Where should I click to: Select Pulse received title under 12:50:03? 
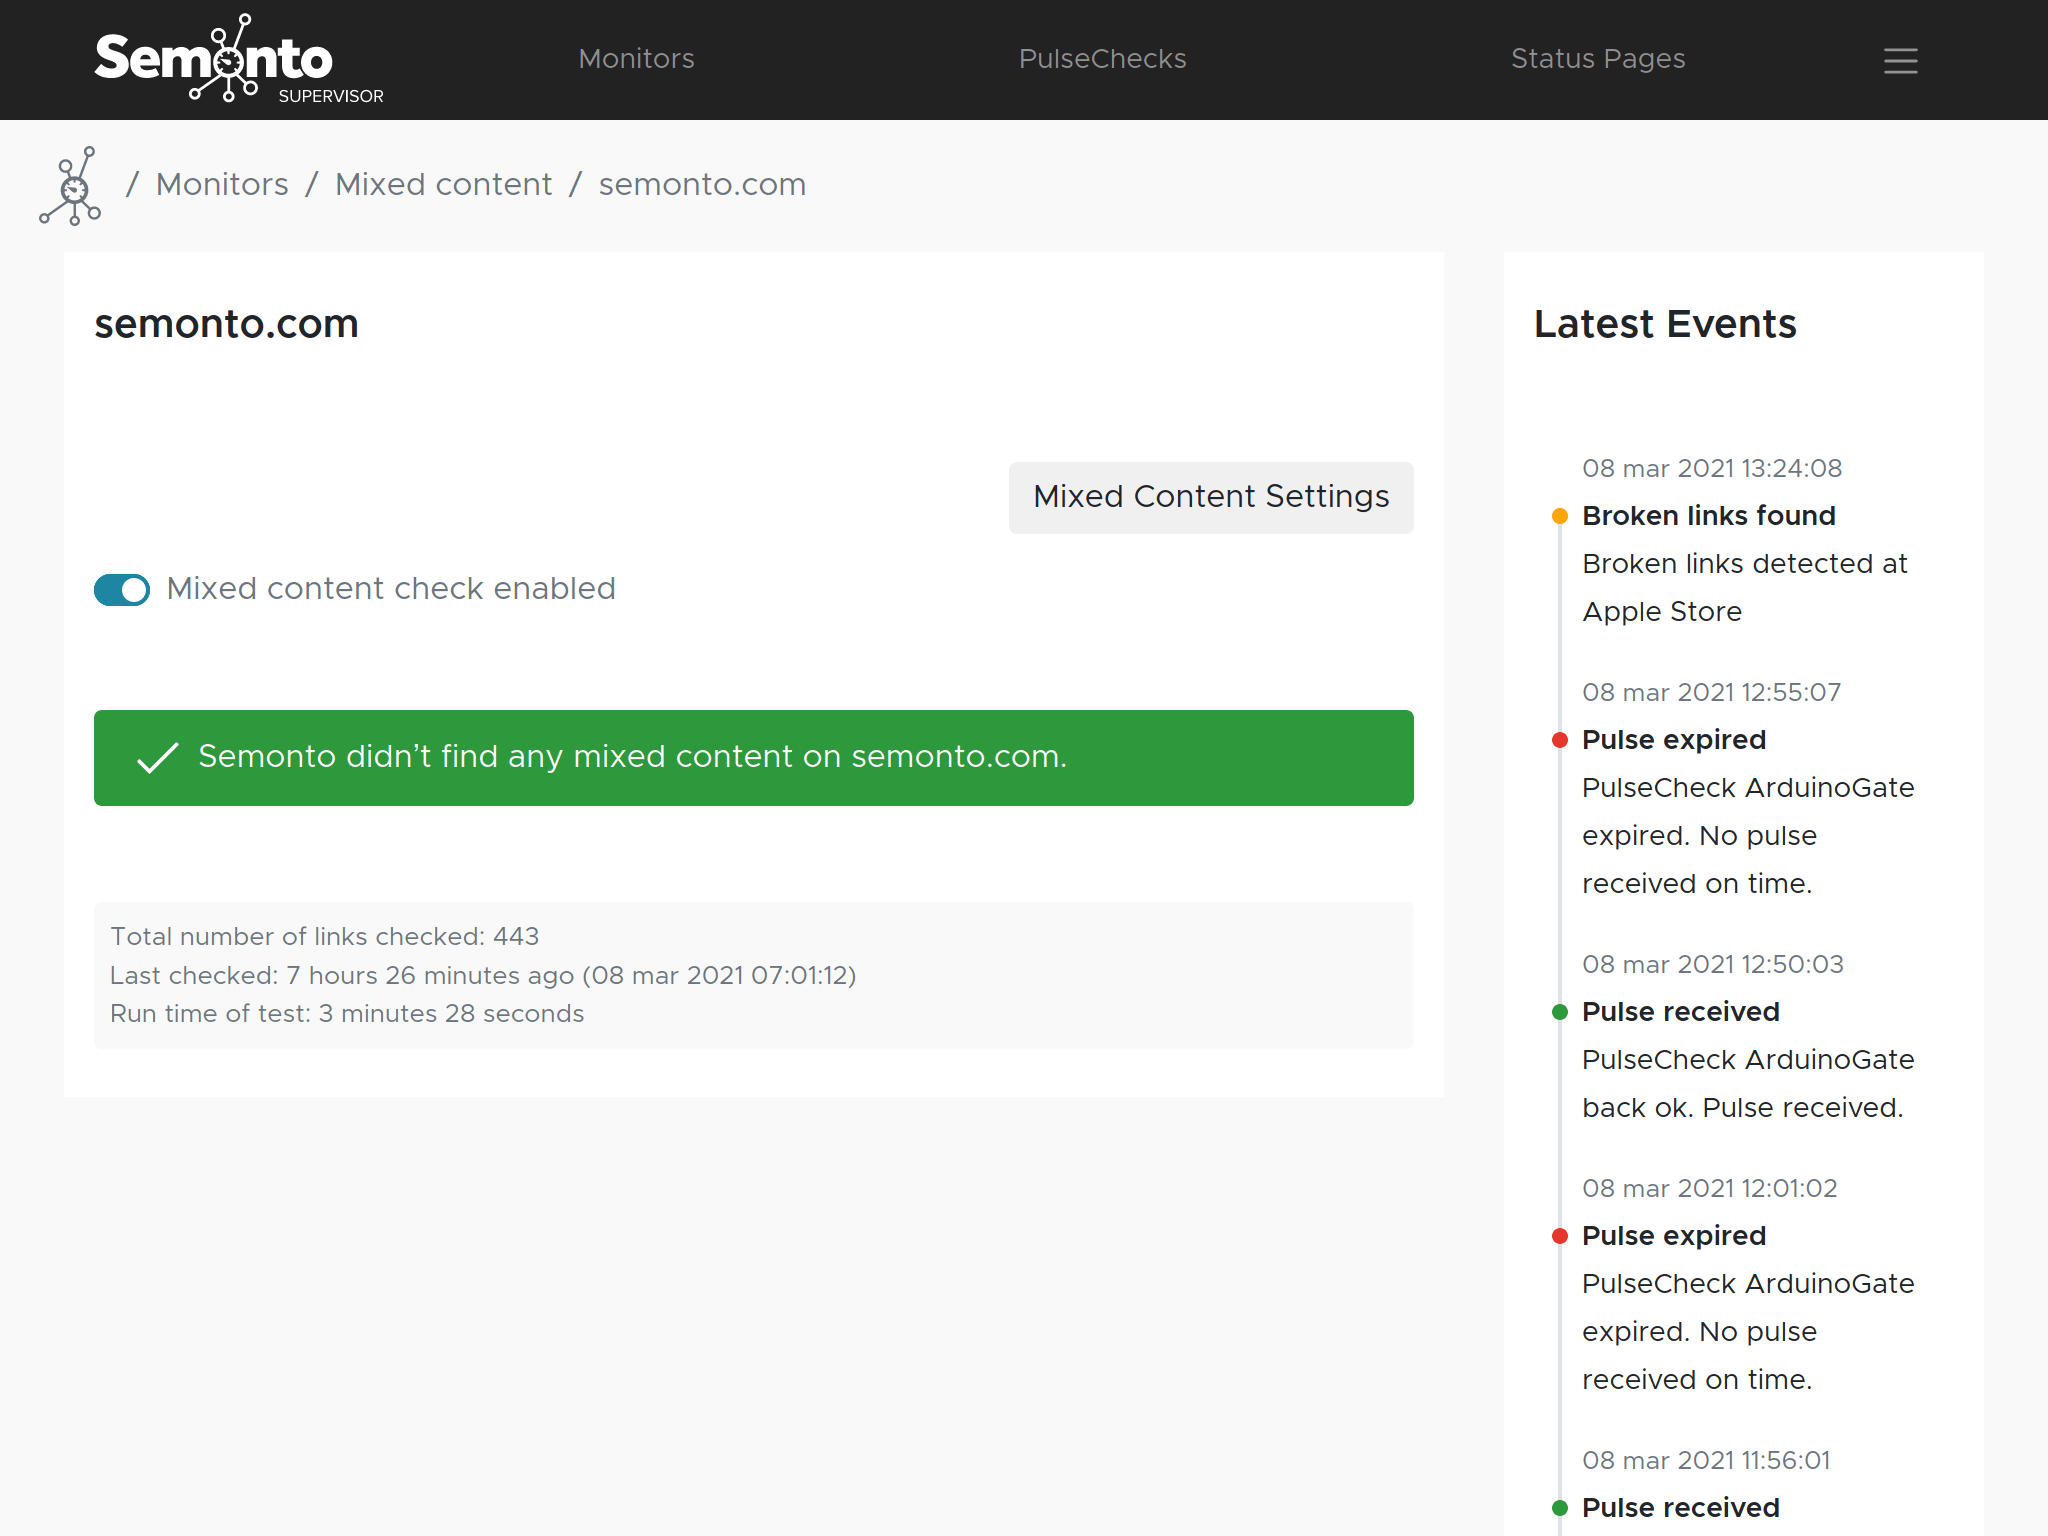(1681, 1012)
